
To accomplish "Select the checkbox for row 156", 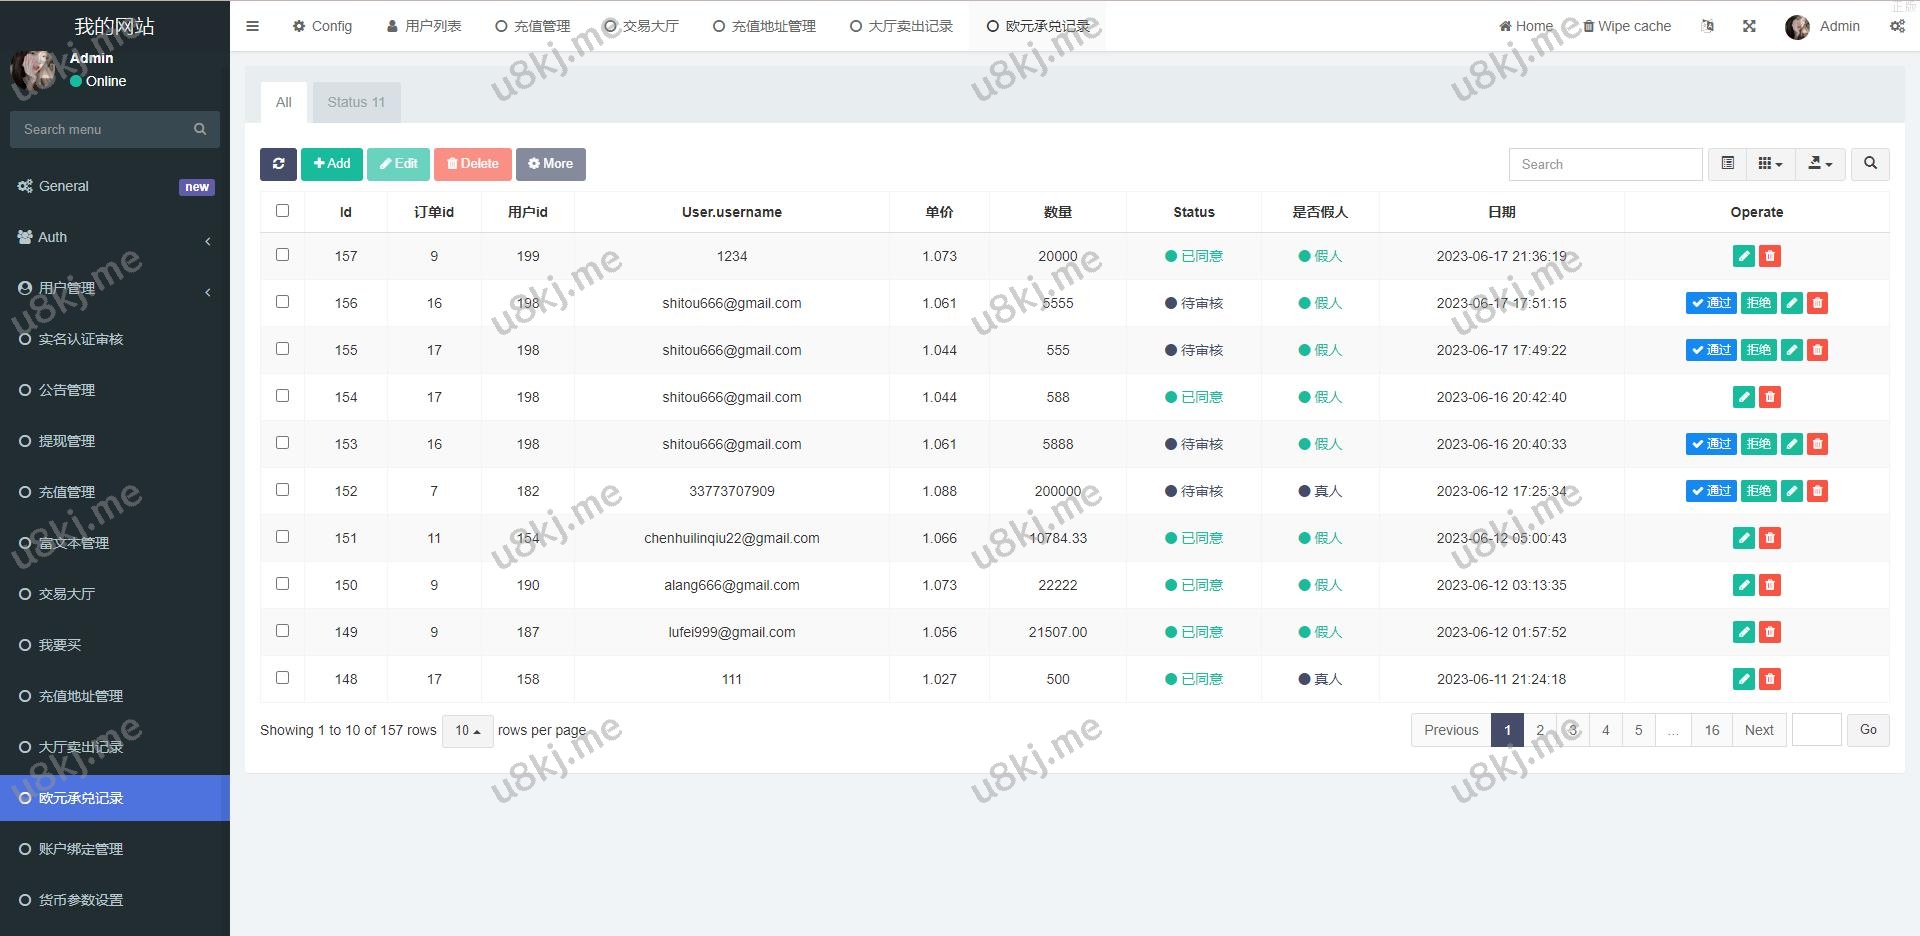I will coord(282,302).
